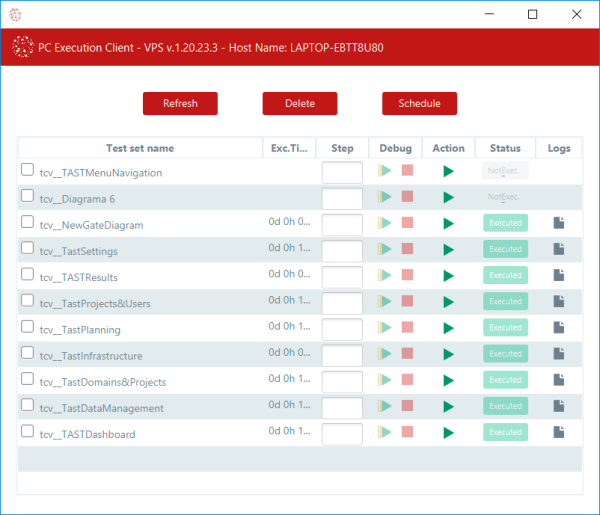The image size is (600, 515).
Task: Stop debugging tcv__TASTMenuNavigation
Action: [x=407, y=170]
